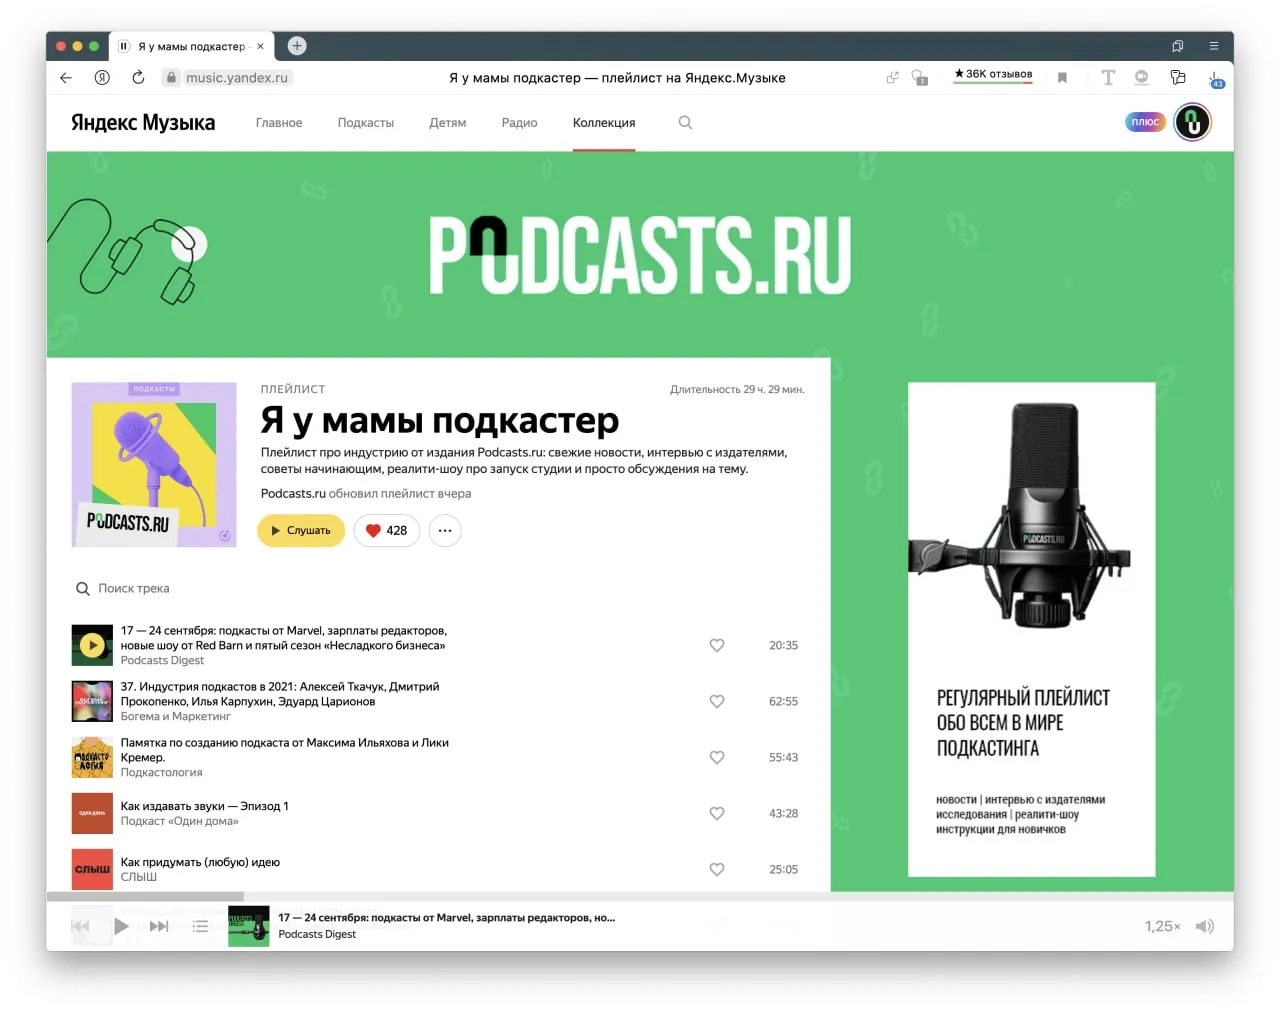1280x1012 pixels.
Task: Go to the Главное tab
Action: 279,123
